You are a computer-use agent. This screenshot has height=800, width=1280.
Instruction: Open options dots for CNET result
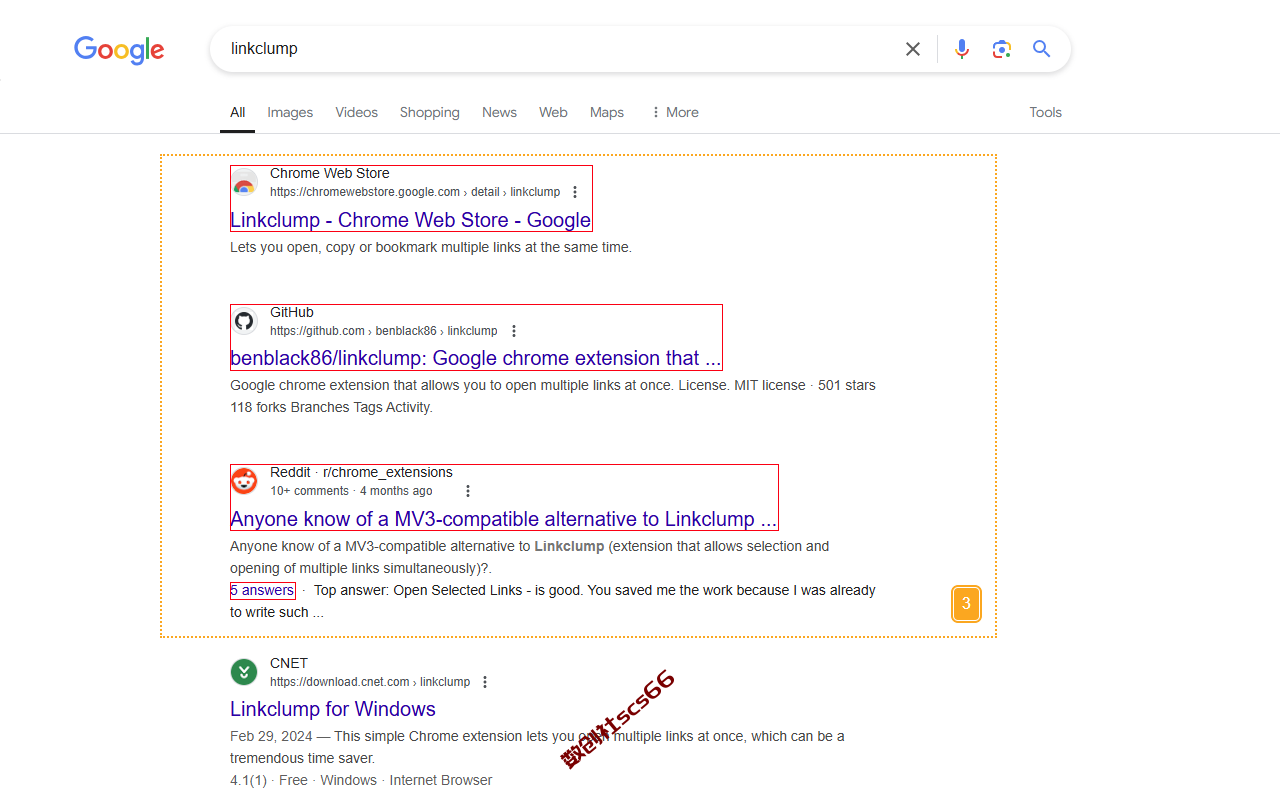(485, 682)
